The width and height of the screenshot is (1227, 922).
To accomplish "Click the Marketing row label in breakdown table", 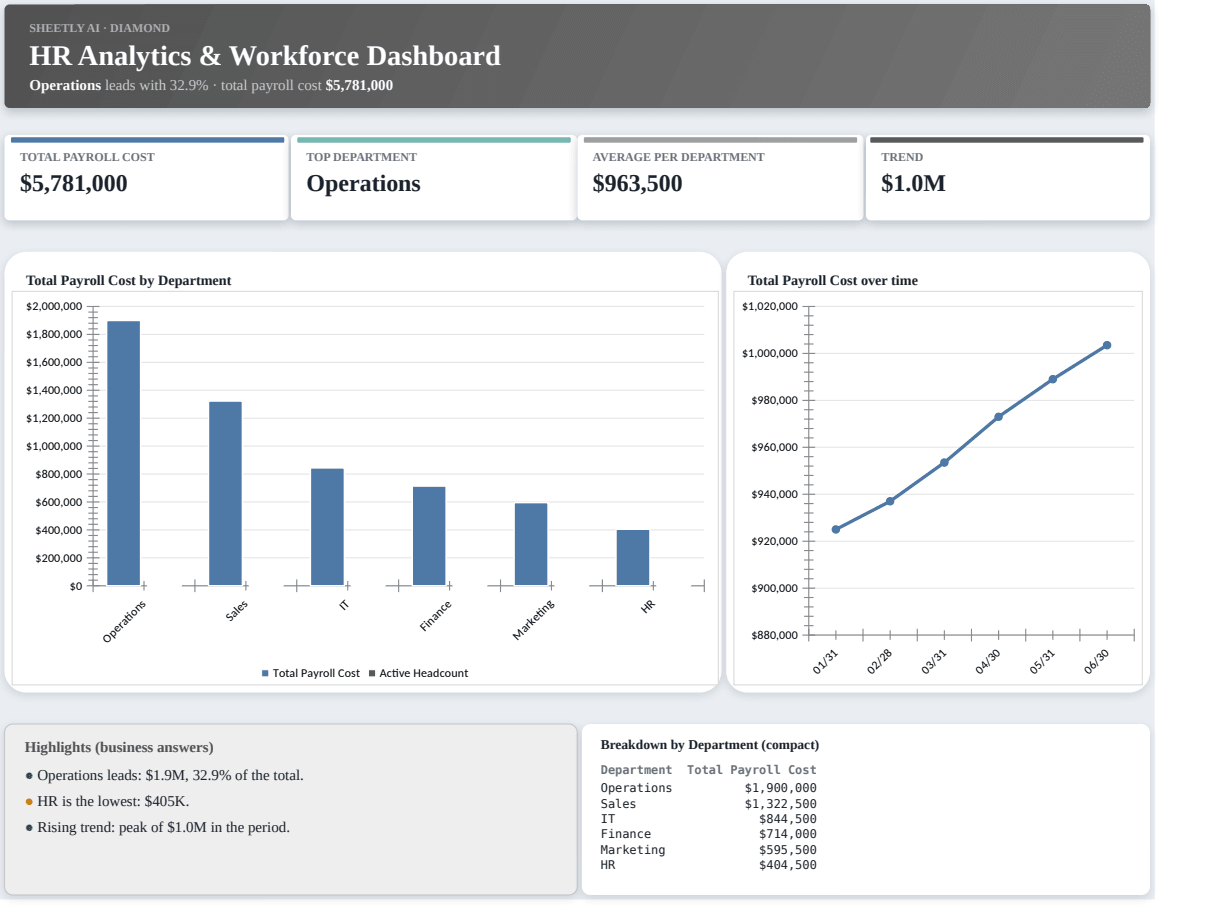I will coord(632,850).
